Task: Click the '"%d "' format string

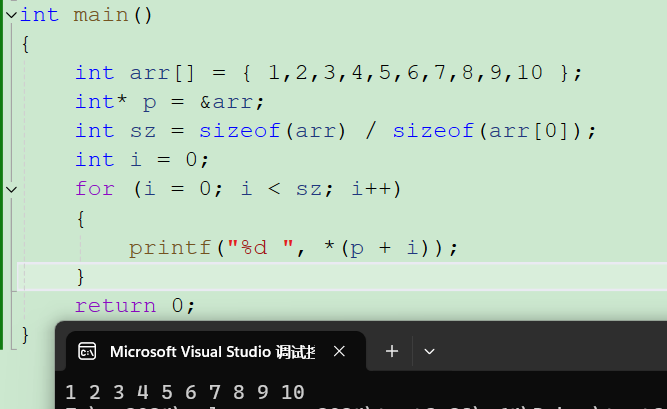Action: pos(260,247)
